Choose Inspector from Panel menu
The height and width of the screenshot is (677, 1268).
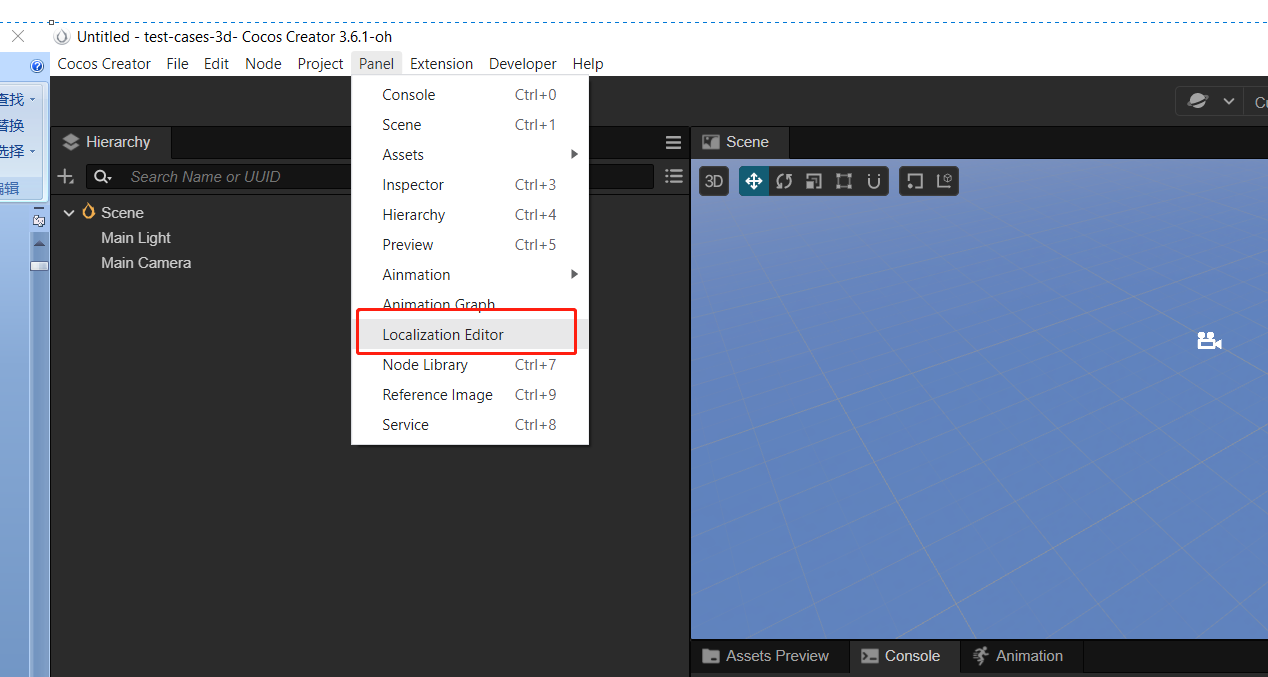(x=470, y=185)
